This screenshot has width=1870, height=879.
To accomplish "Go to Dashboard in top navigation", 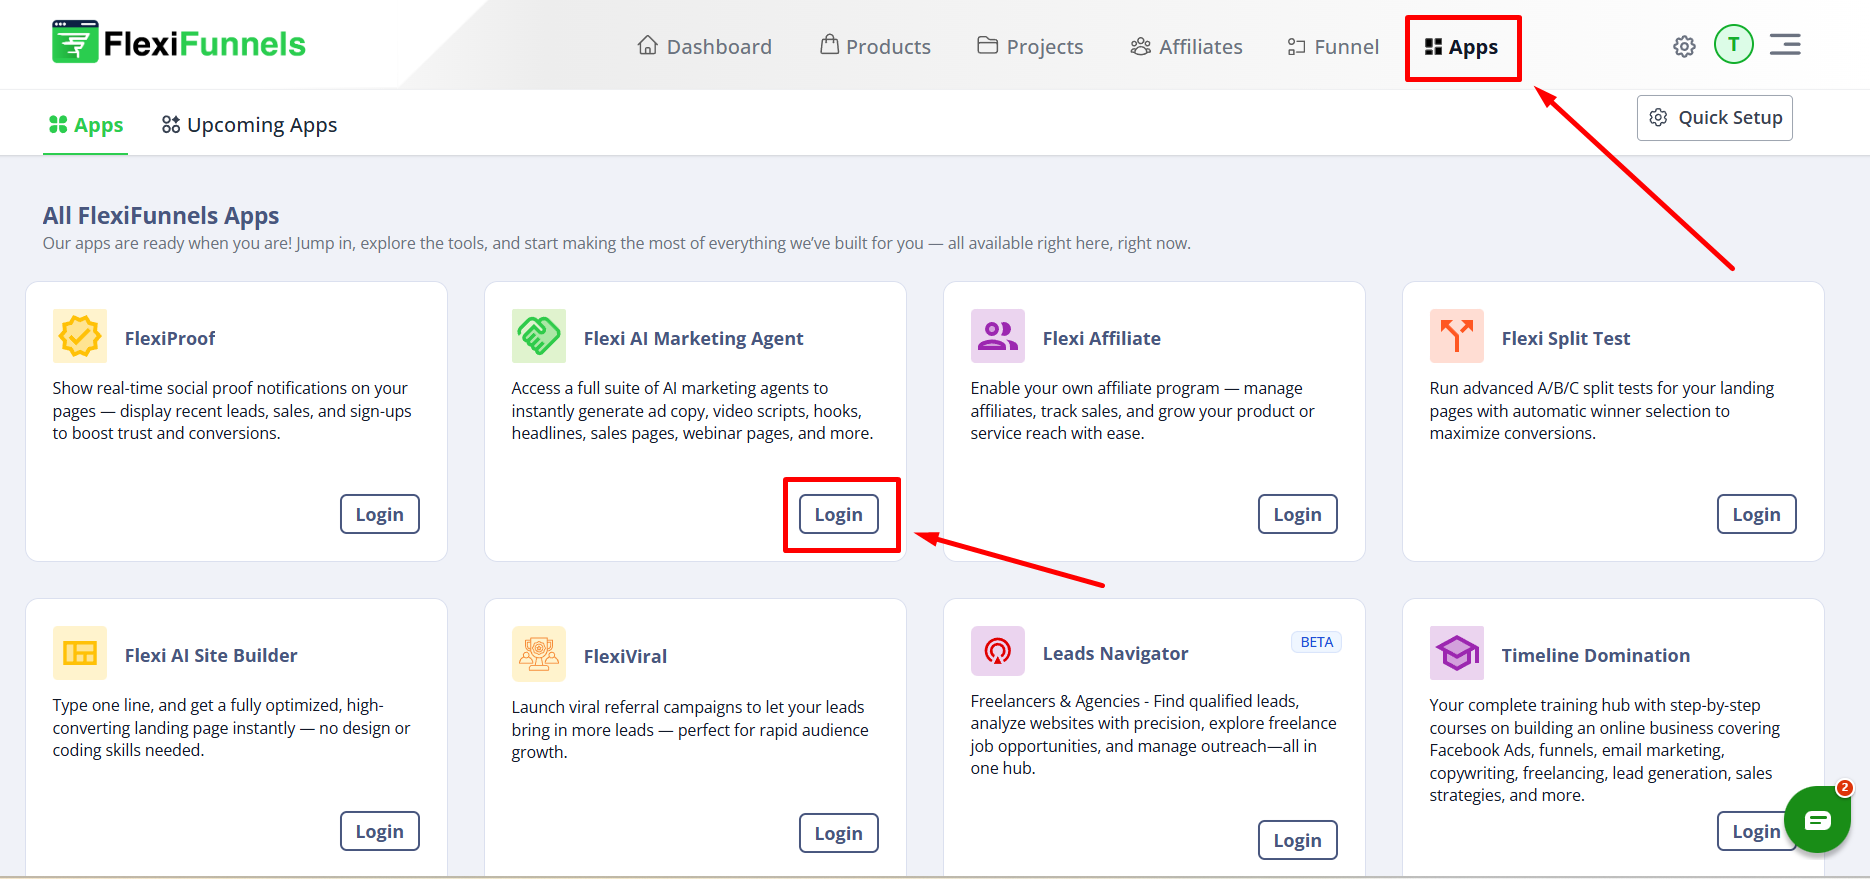I will (705, 46).
